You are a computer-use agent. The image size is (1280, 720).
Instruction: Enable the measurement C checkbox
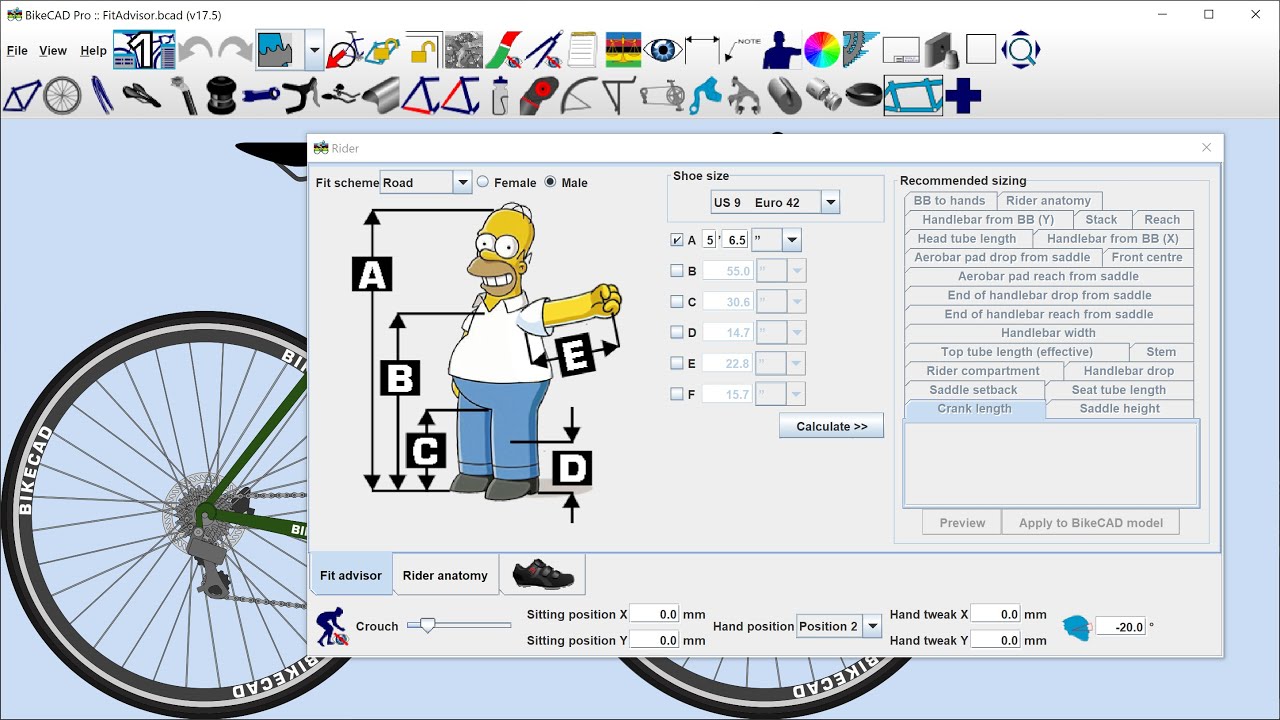pos(677,302)
